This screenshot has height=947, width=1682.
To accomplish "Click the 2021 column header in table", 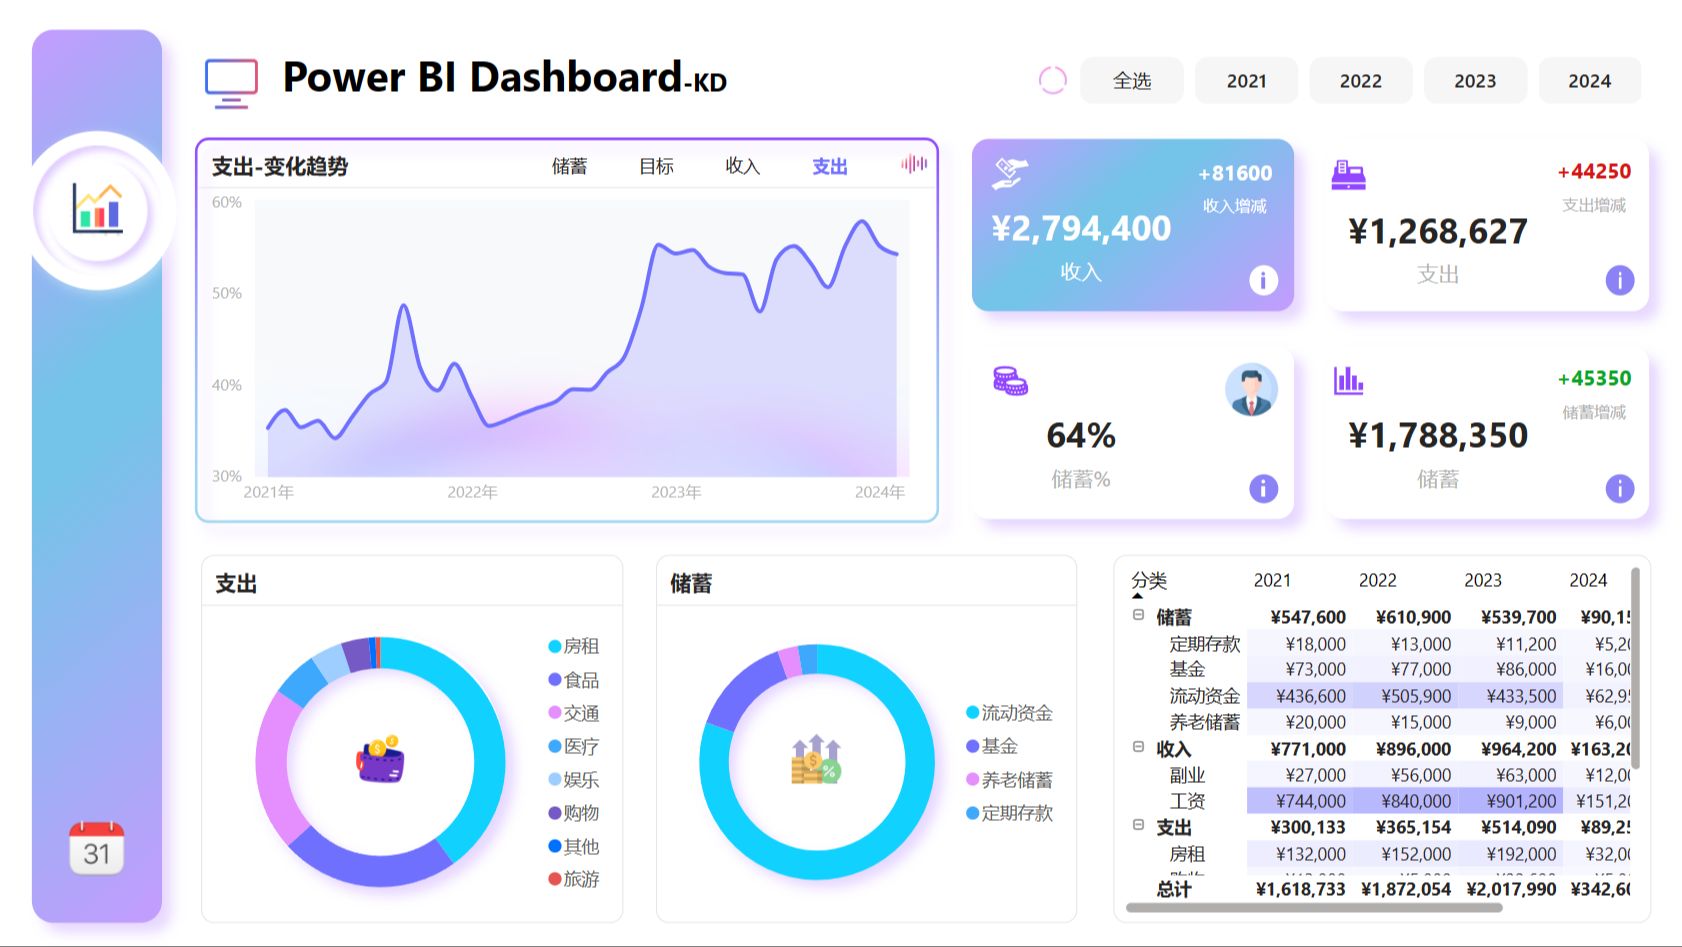I will (1272, 580).
